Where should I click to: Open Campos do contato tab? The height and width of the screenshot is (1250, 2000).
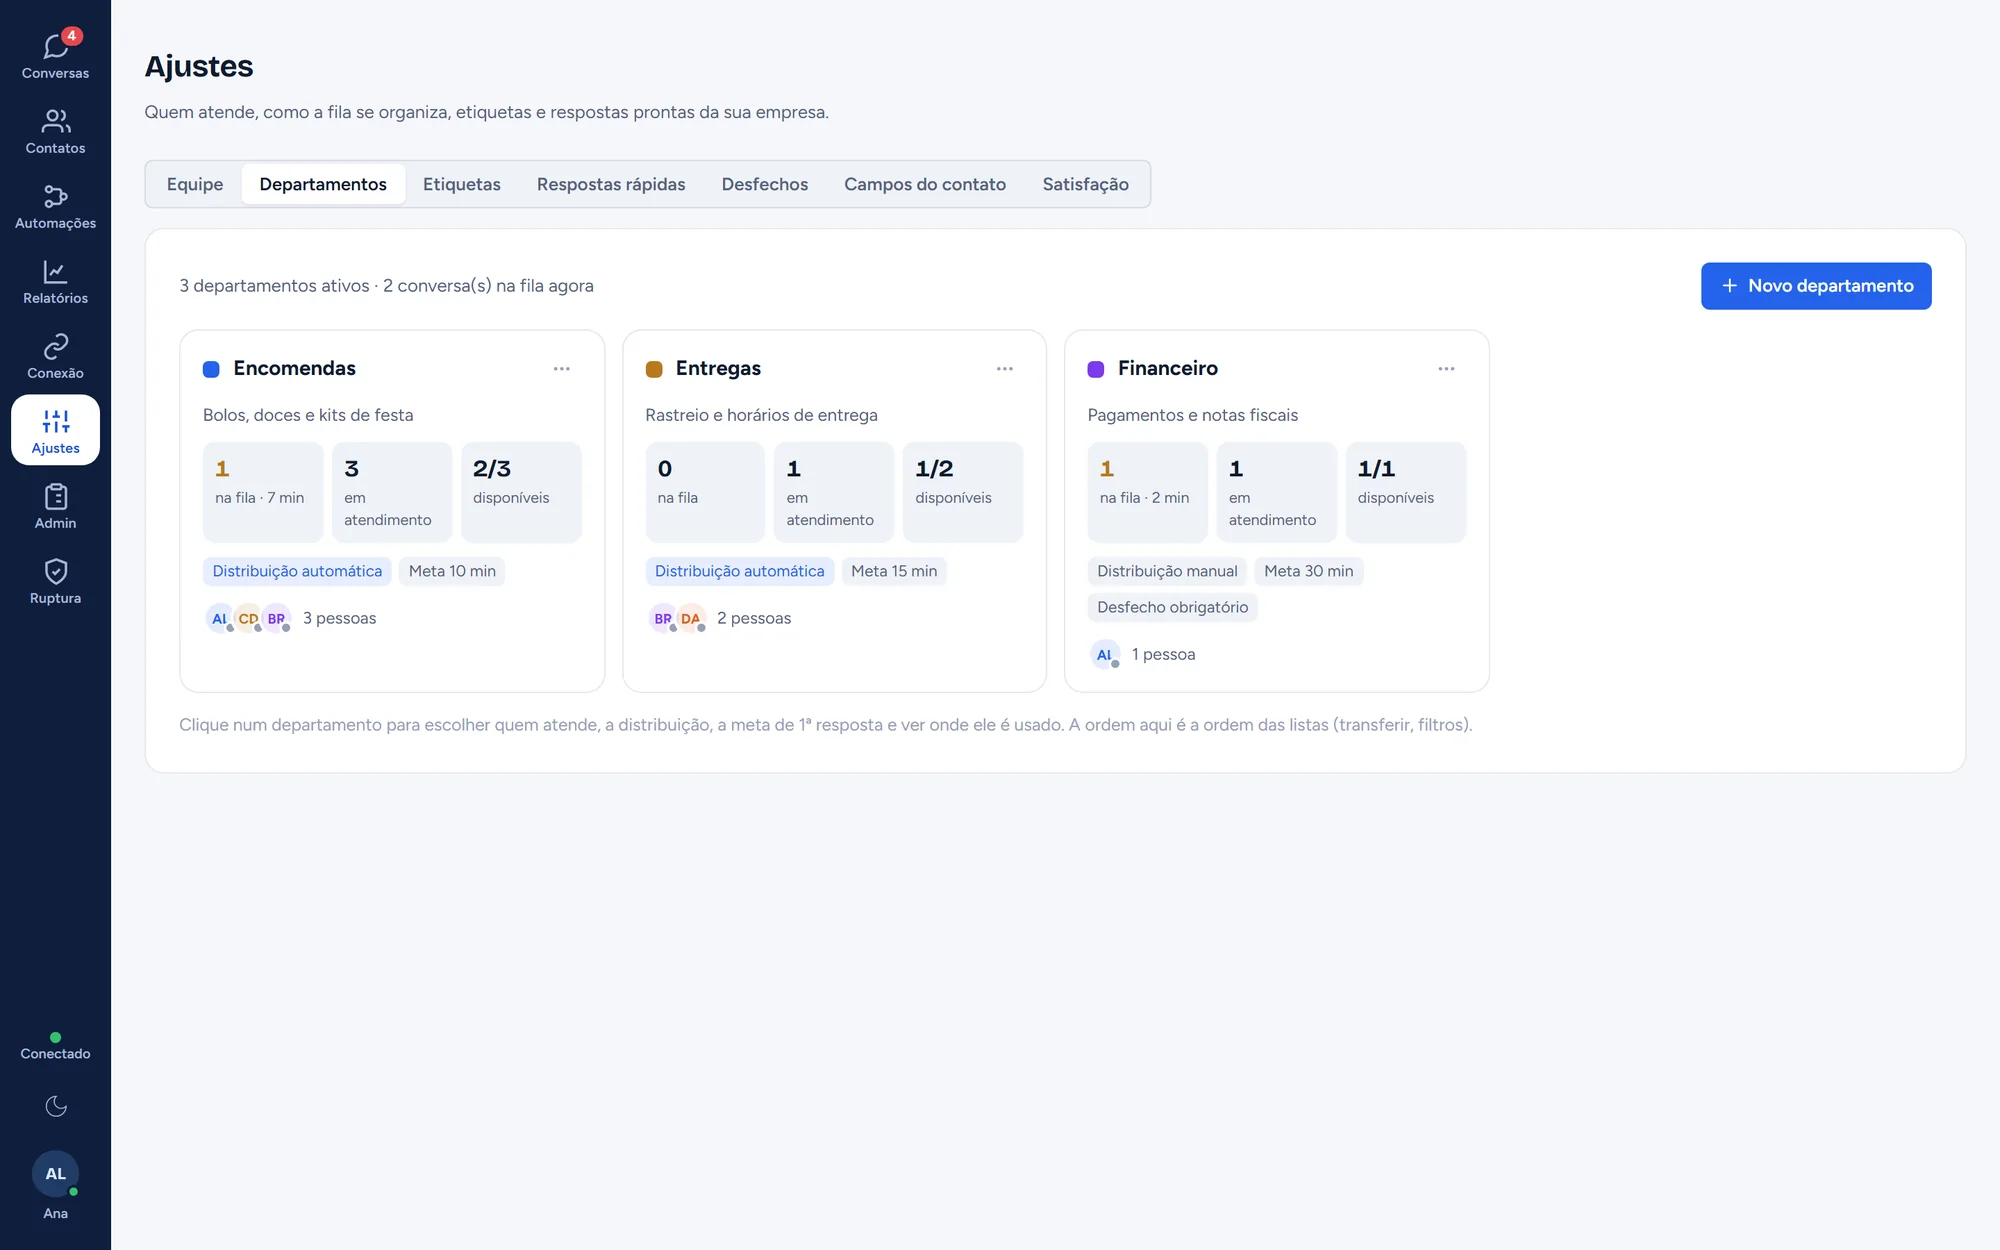tap(925, 184)
